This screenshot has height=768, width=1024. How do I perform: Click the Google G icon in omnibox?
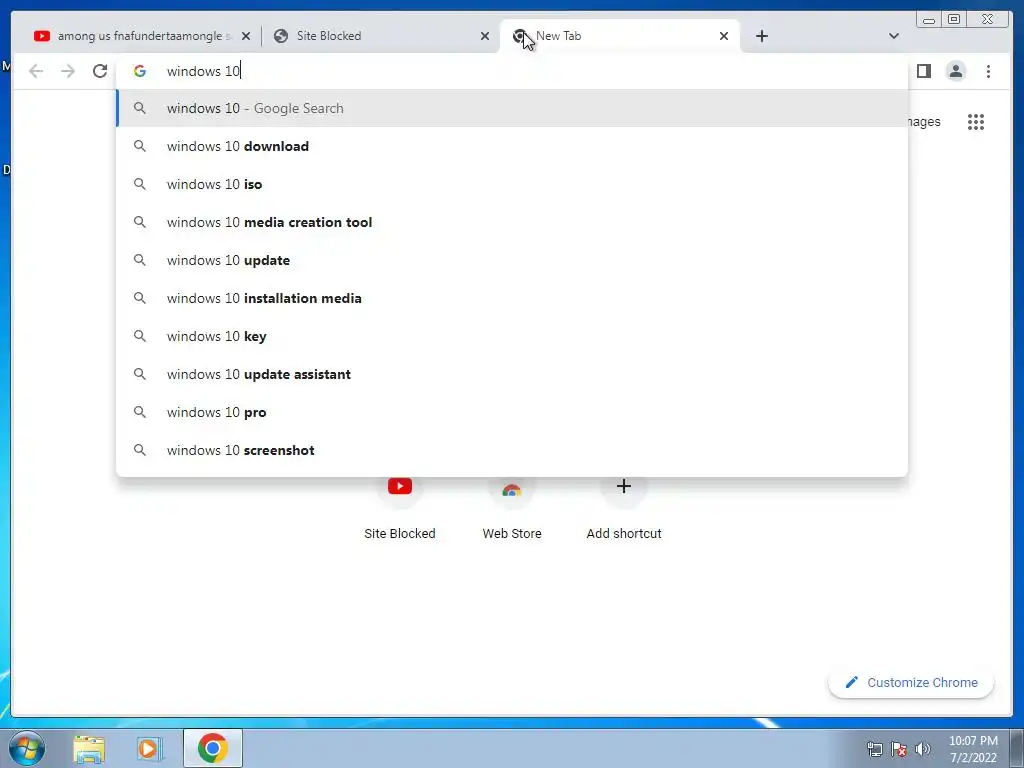[x=140, y=71]
